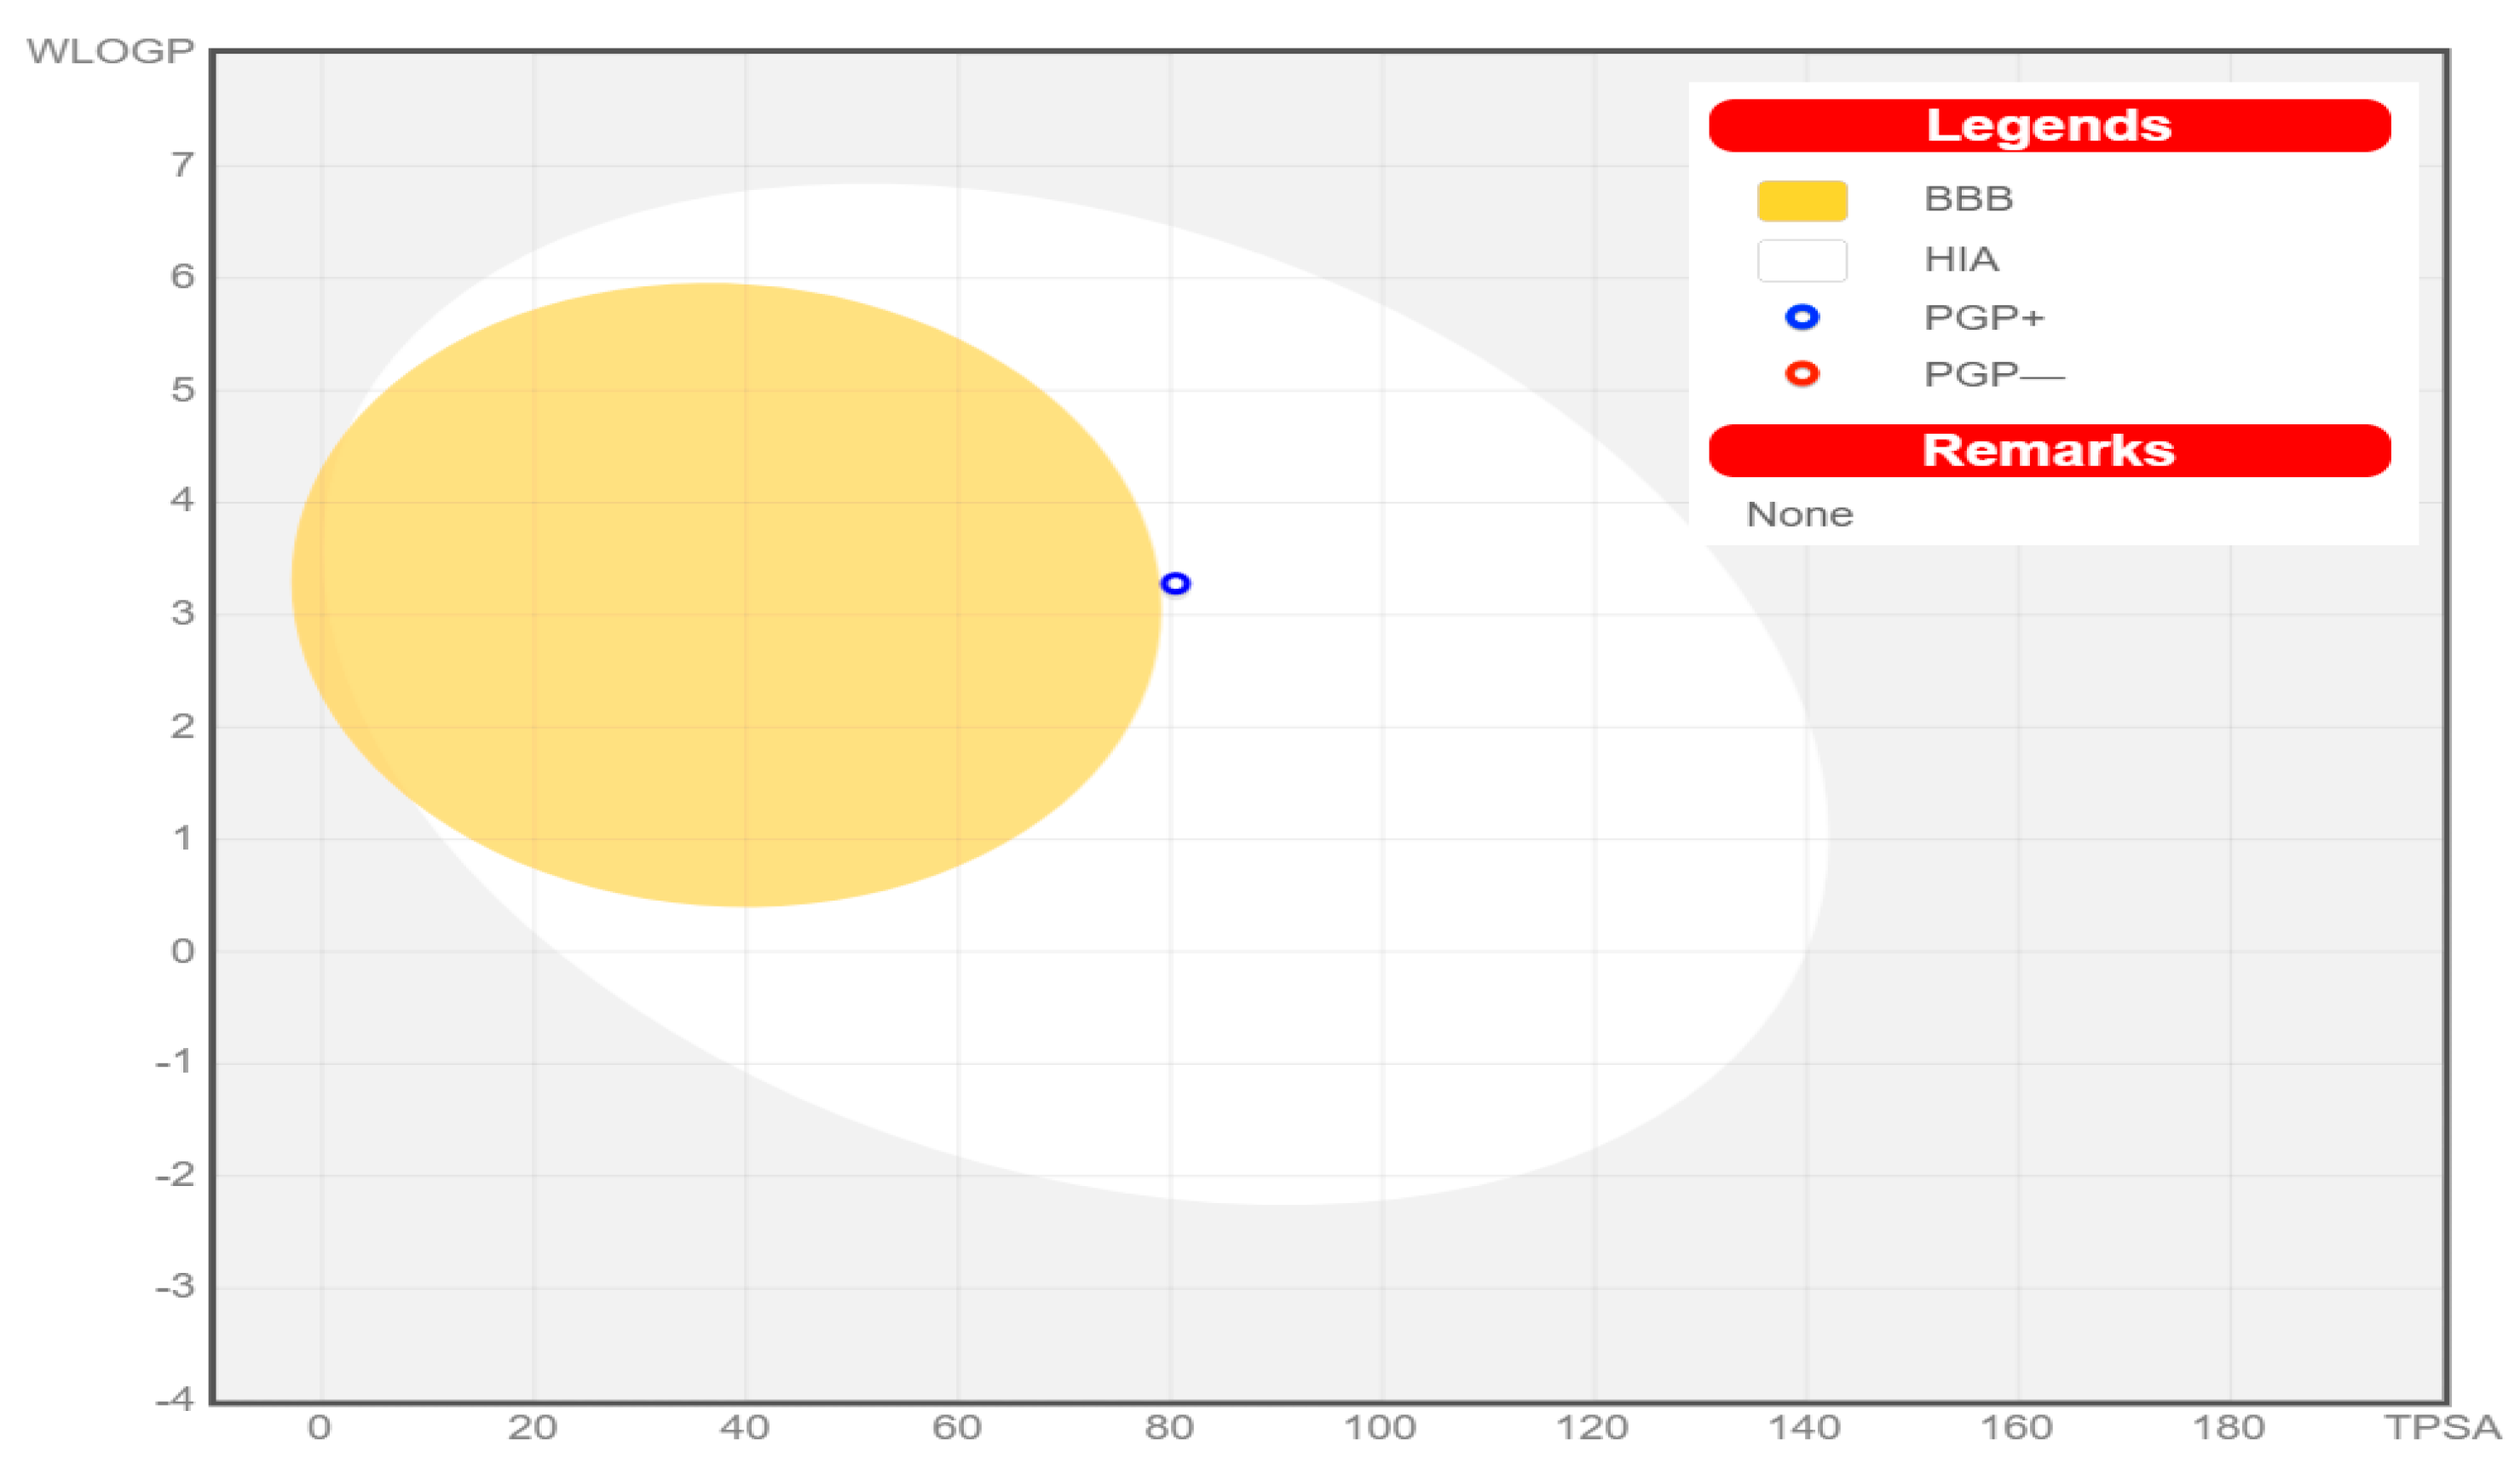Click the PGP— legend label text
Viewport: 2520px width, 1474px height.
click(1993, 375)
